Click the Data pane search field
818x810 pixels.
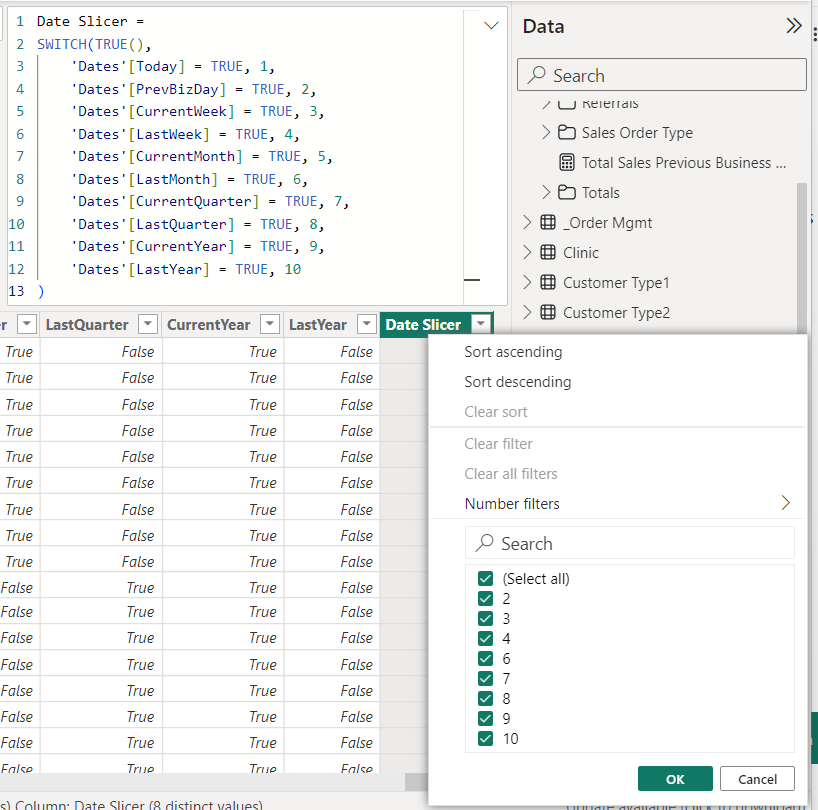coord(661,75)
